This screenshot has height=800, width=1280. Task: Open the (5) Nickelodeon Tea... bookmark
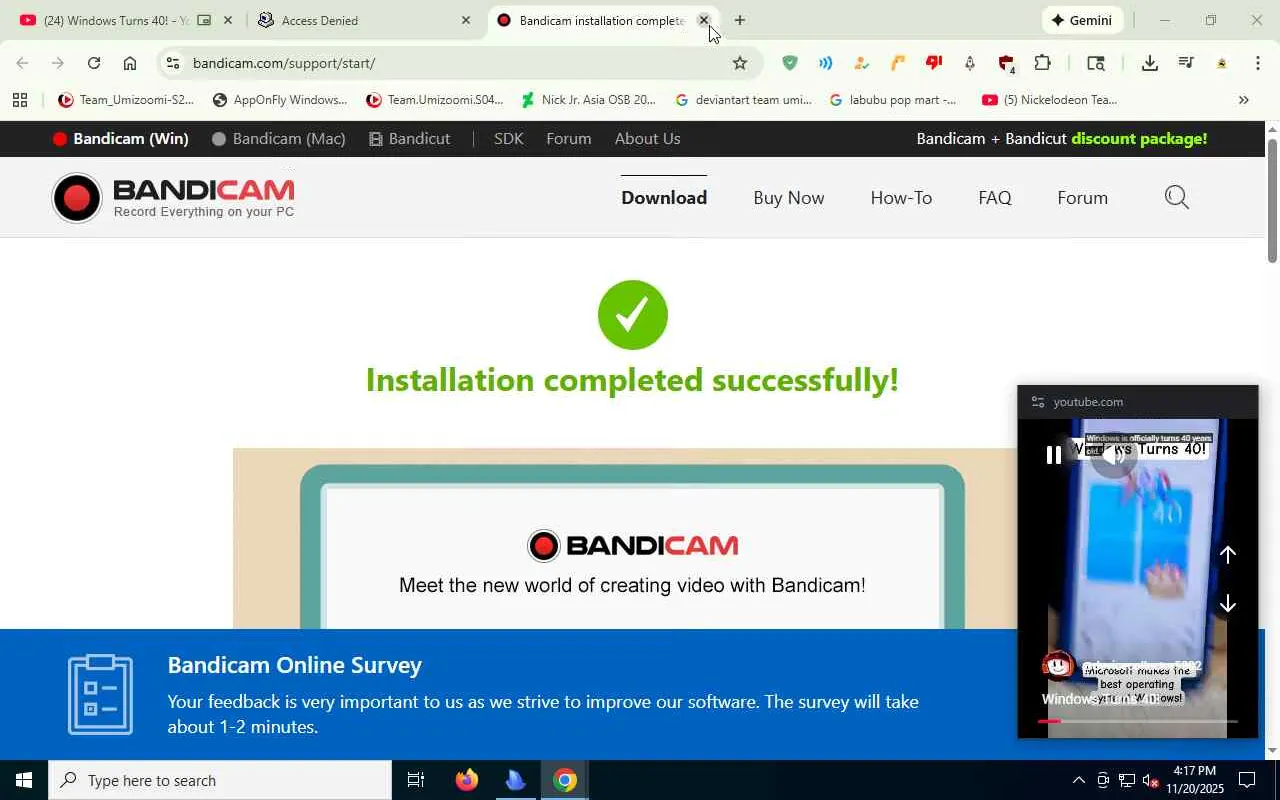point(1050,100)
